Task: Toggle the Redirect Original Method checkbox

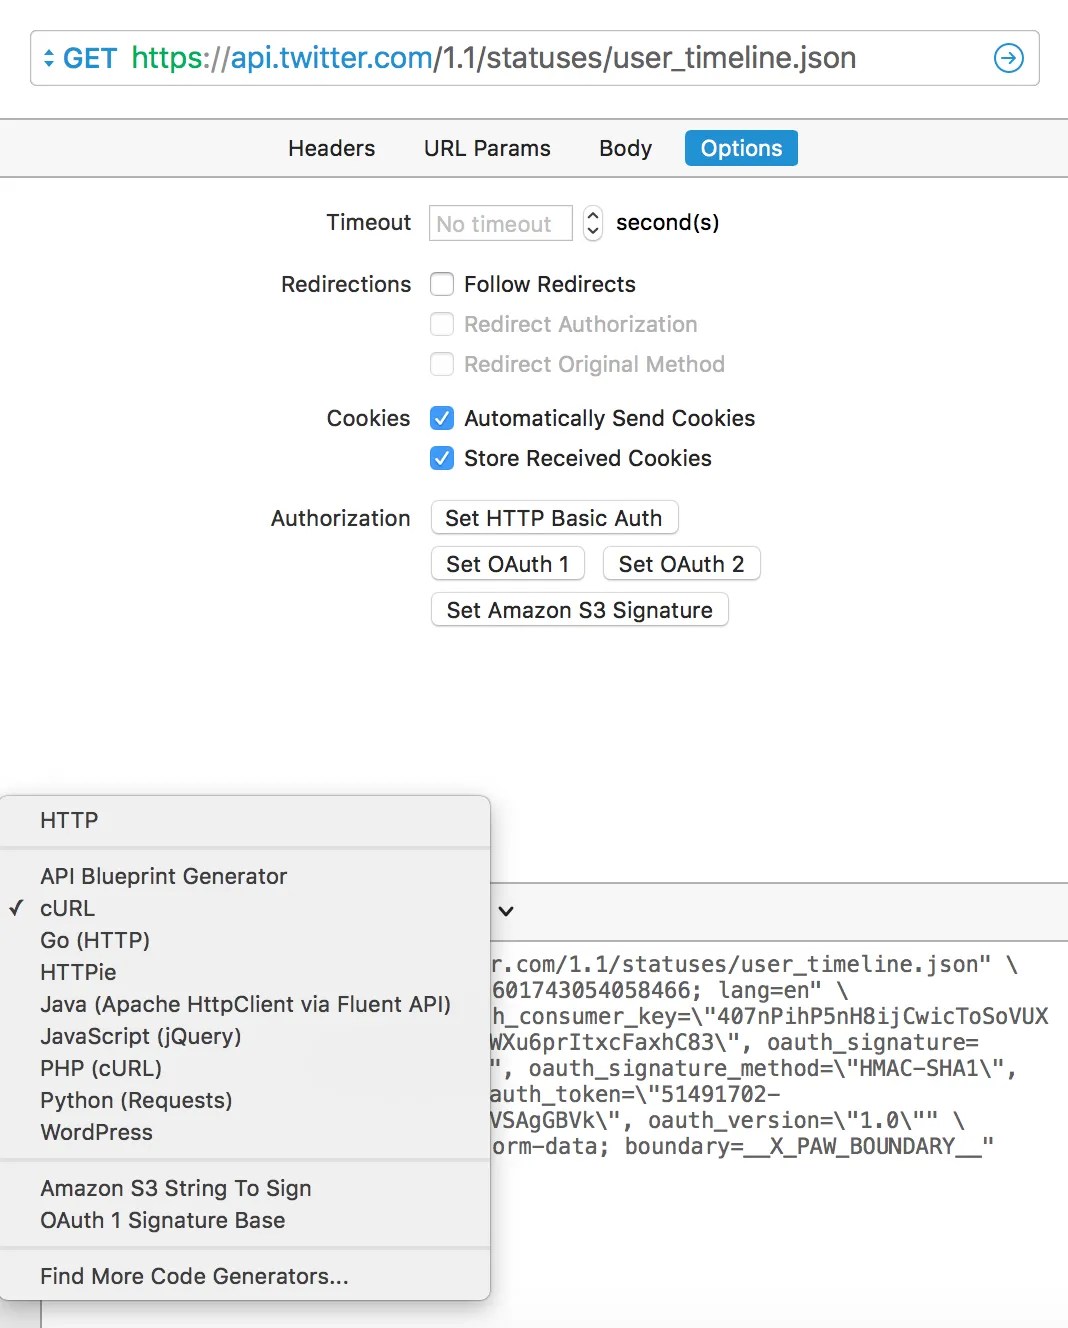Action: point(442,364)
